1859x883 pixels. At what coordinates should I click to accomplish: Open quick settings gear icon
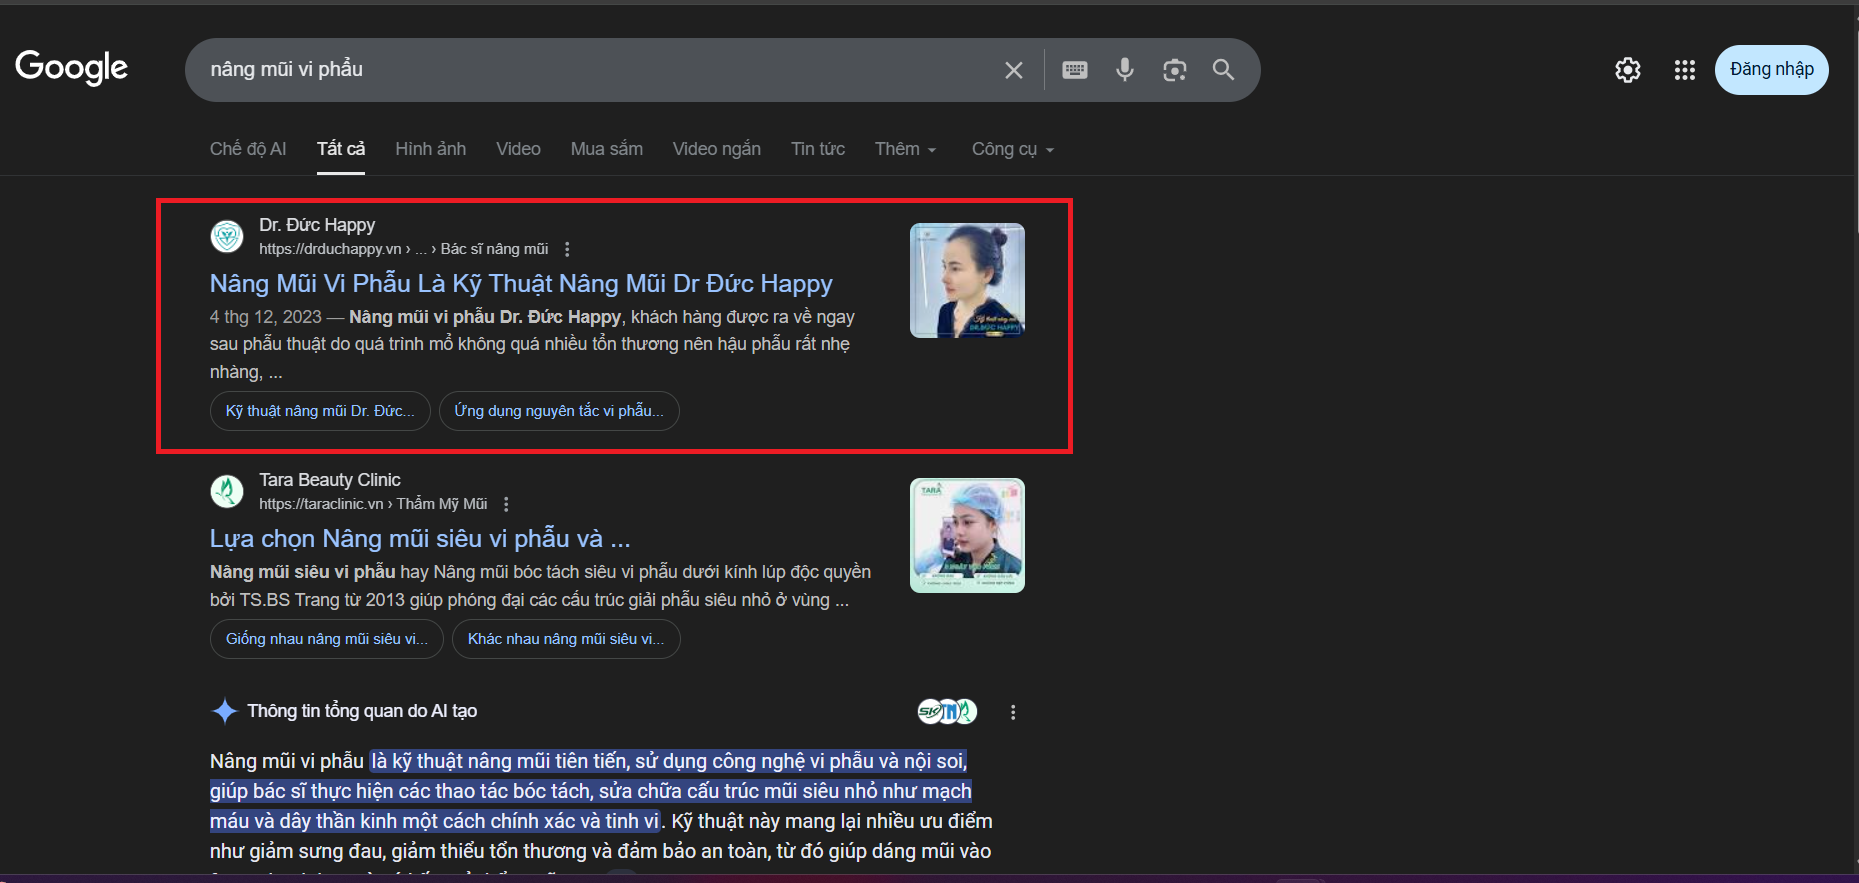point(1627,70)
